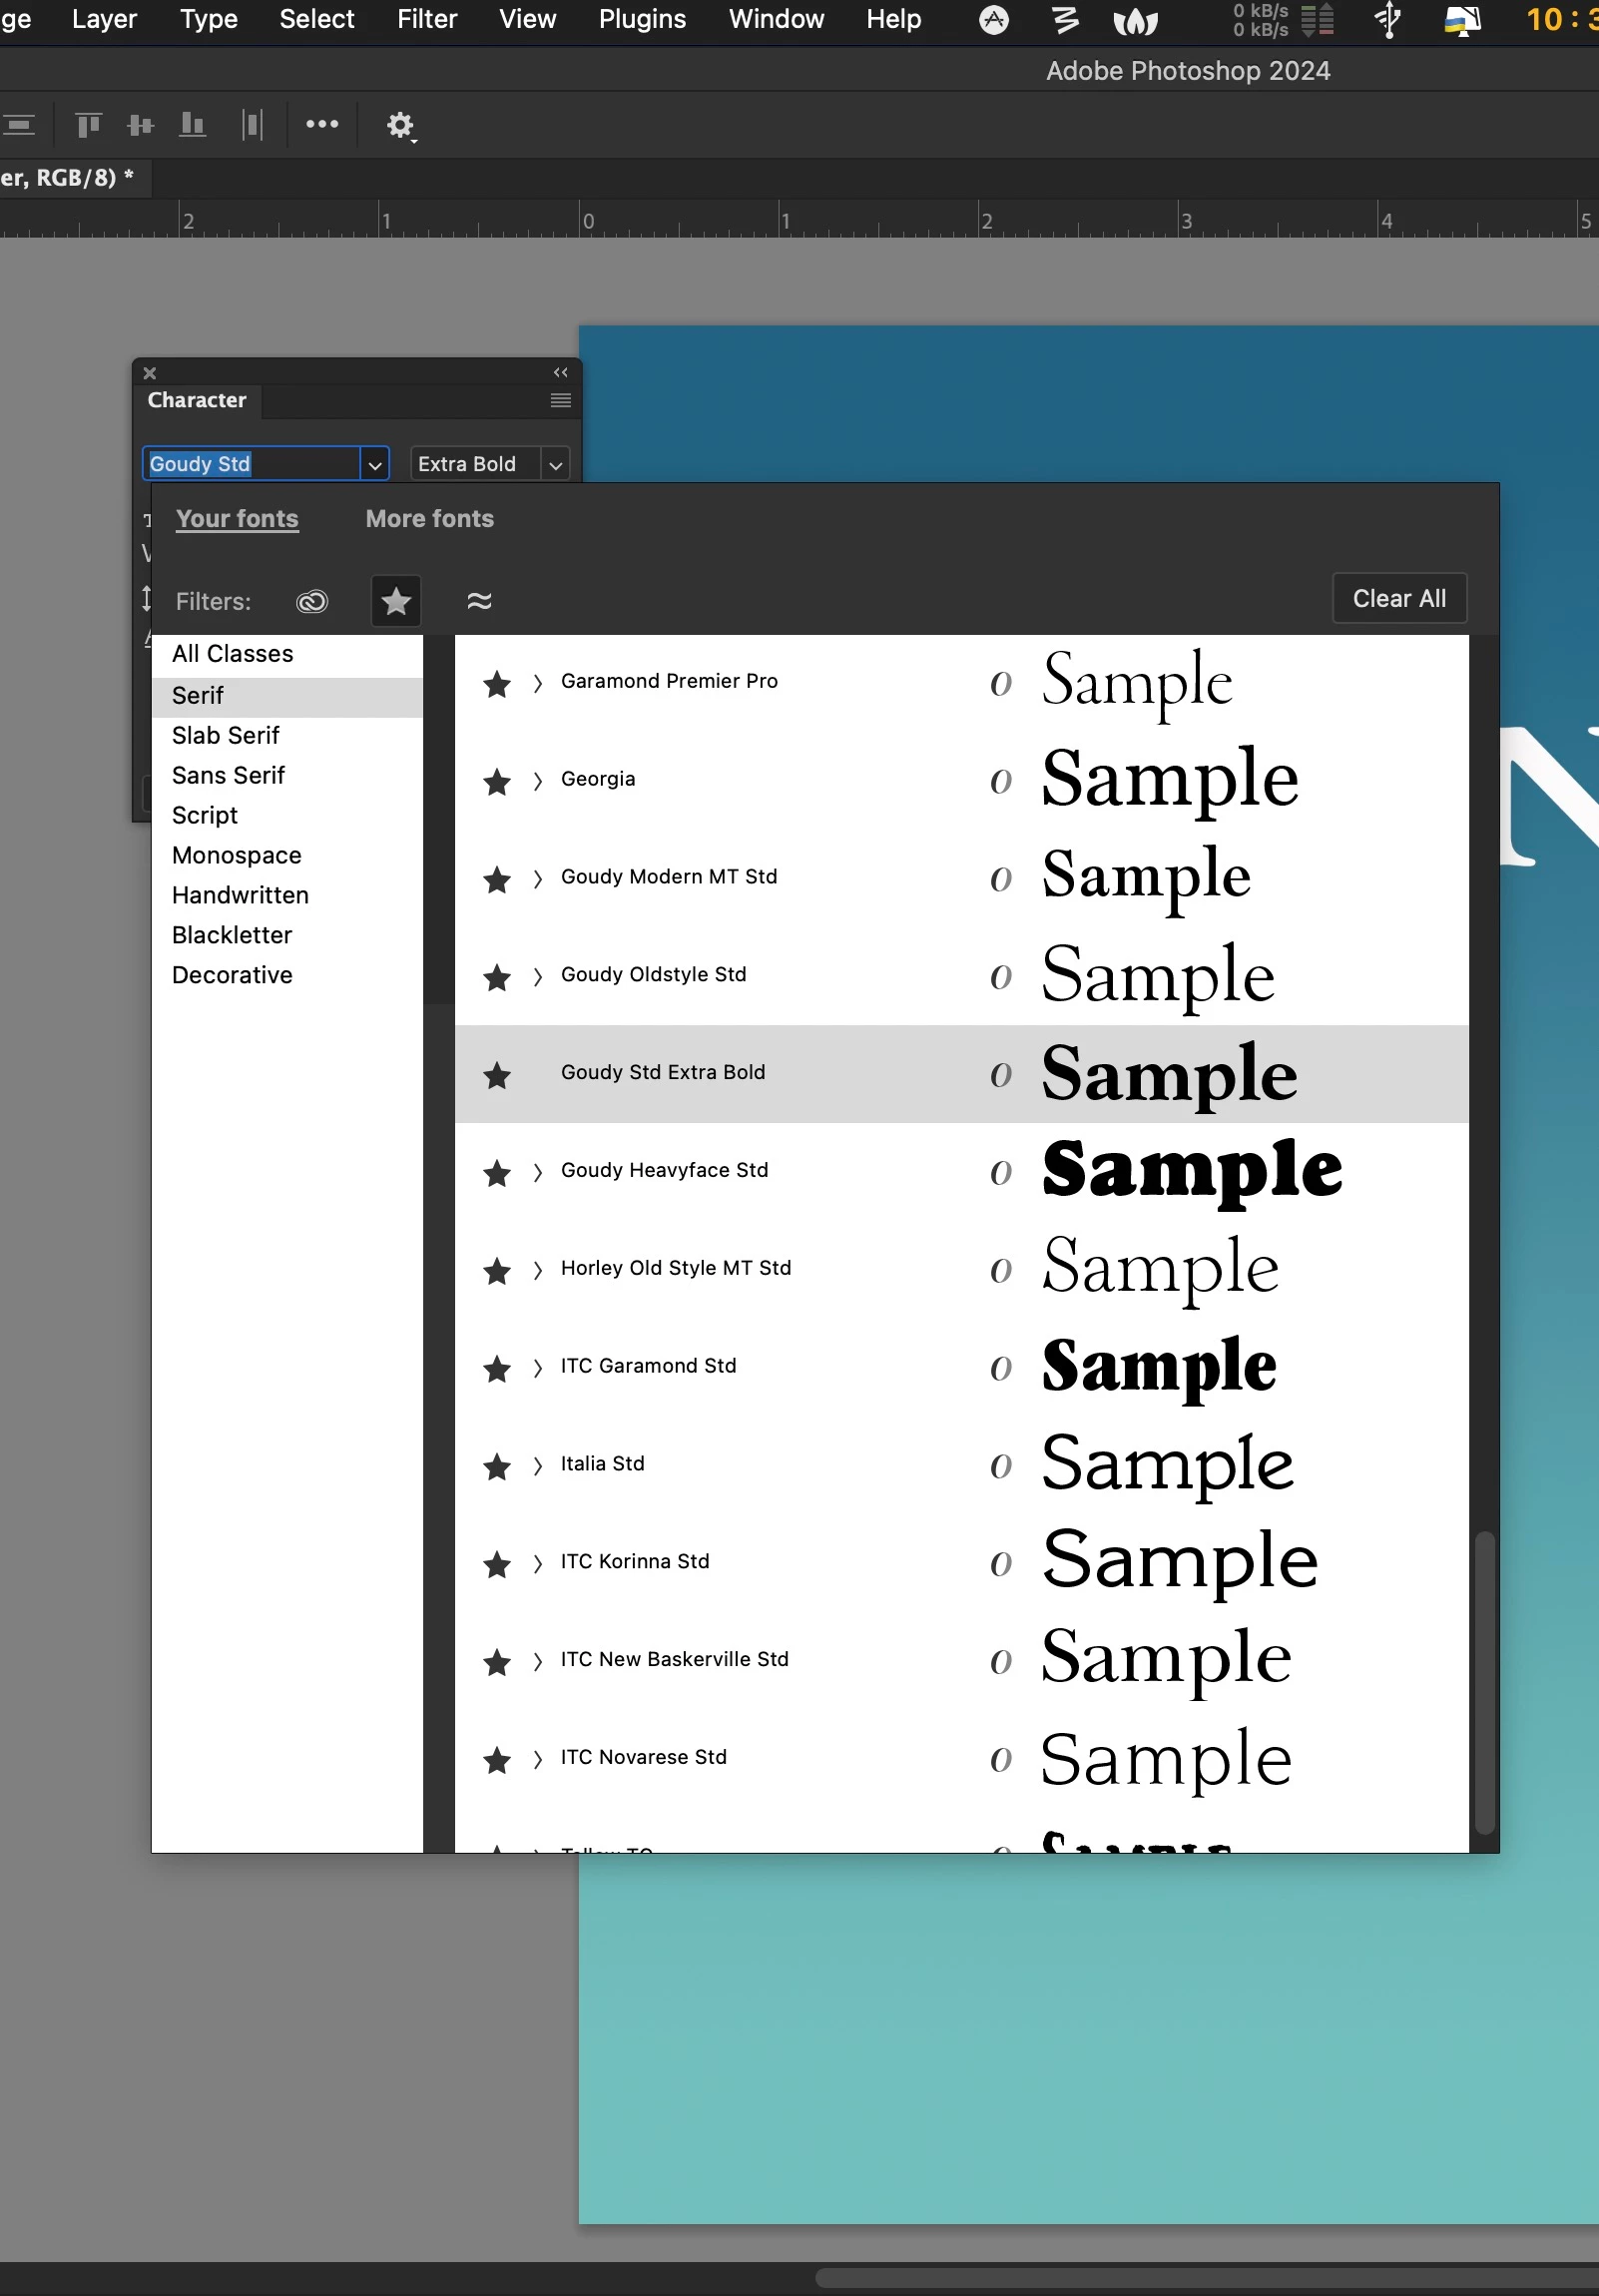Switch to the More fonts tab
1599x2296 pixels.
tap(430, 519)
